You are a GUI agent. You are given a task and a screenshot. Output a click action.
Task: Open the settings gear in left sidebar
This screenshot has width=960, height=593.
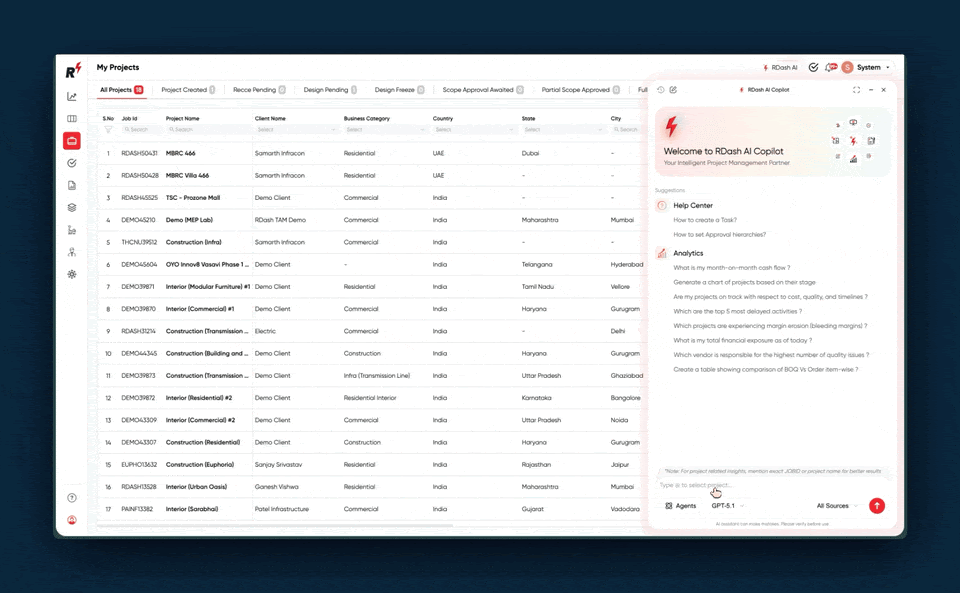pyautogui.click(x=72, y=274)
